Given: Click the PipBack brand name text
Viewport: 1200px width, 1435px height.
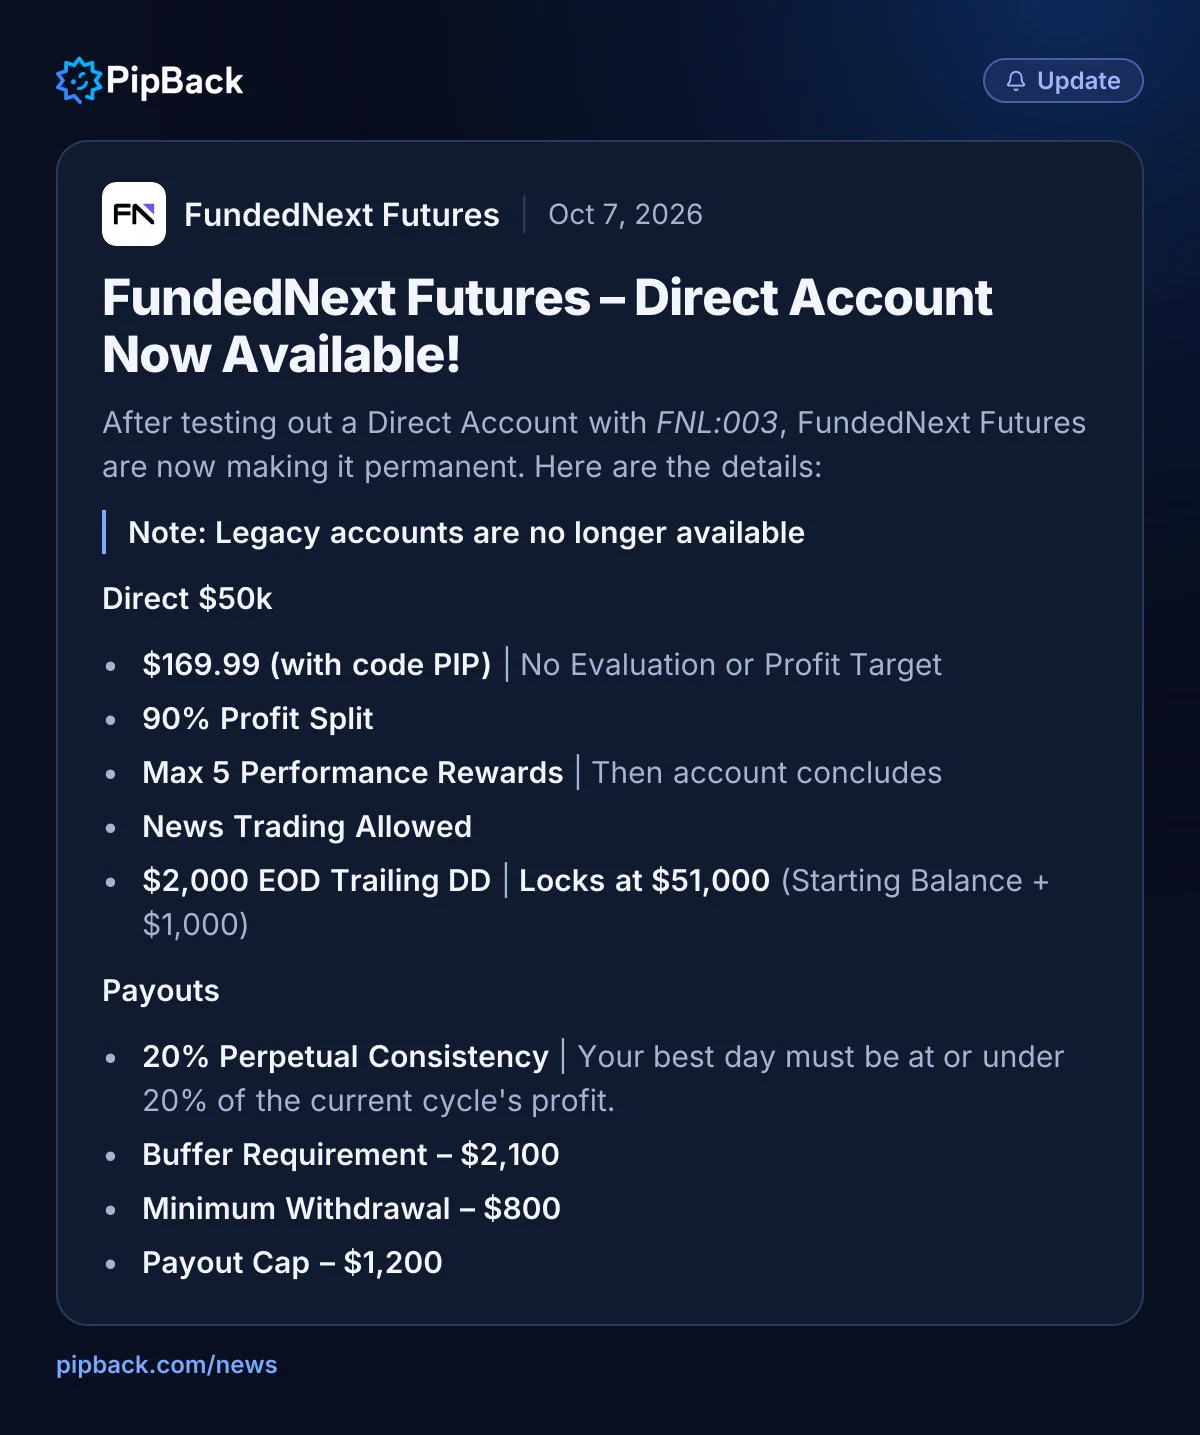Looking at the screenshot, I should [174, 81].
